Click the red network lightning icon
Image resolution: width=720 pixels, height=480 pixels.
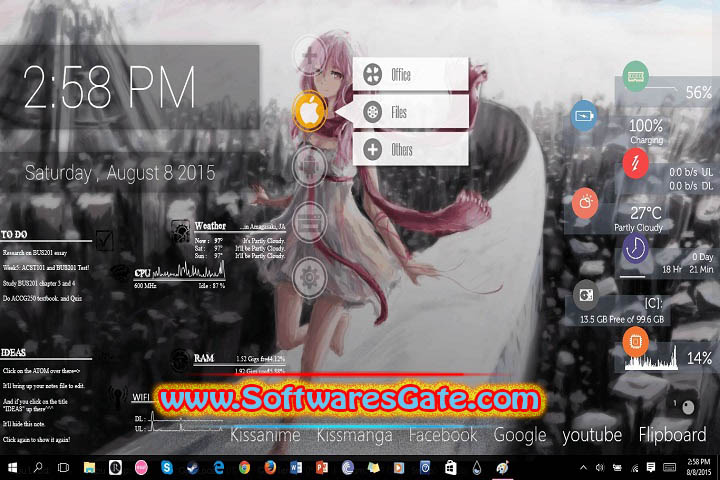coord(636,163)
